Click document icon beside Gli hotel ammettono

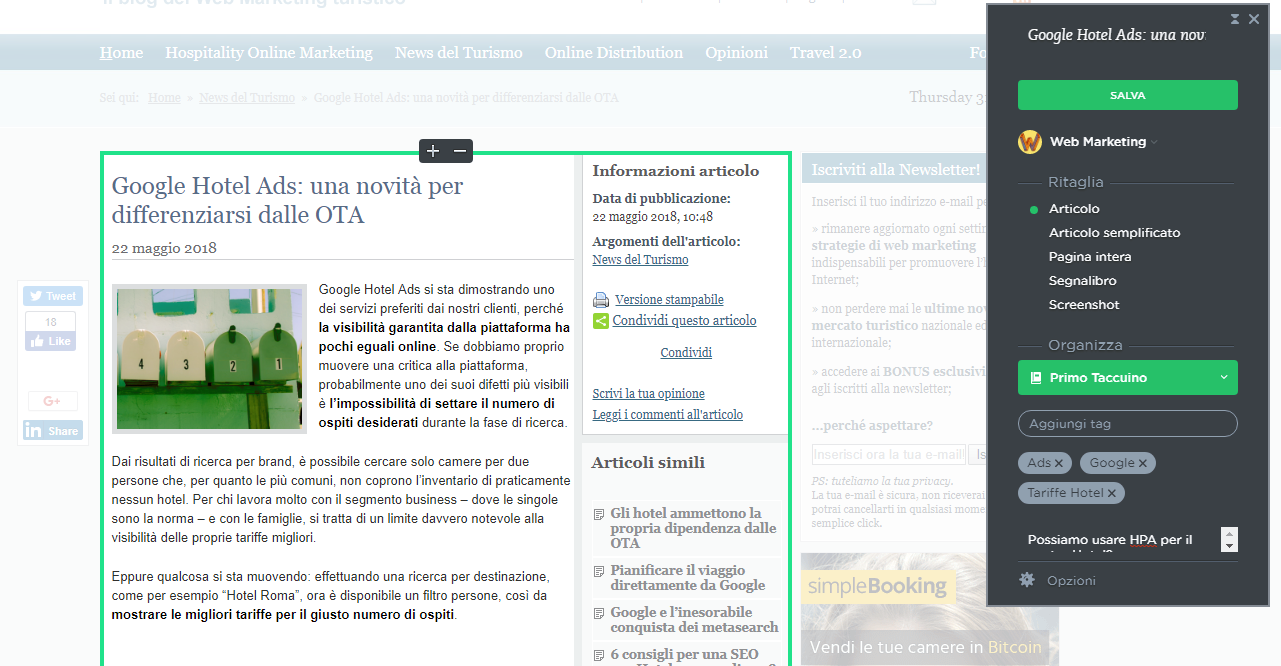[x=600, y=514]
